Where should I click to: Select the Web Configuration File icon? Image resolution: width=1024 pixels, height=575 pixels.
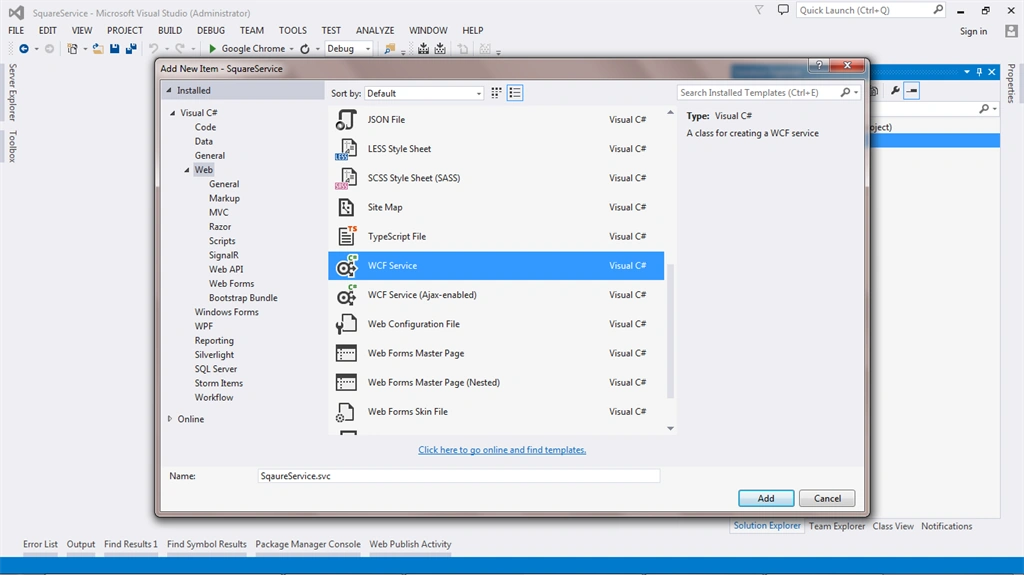(x=345, y=324)
